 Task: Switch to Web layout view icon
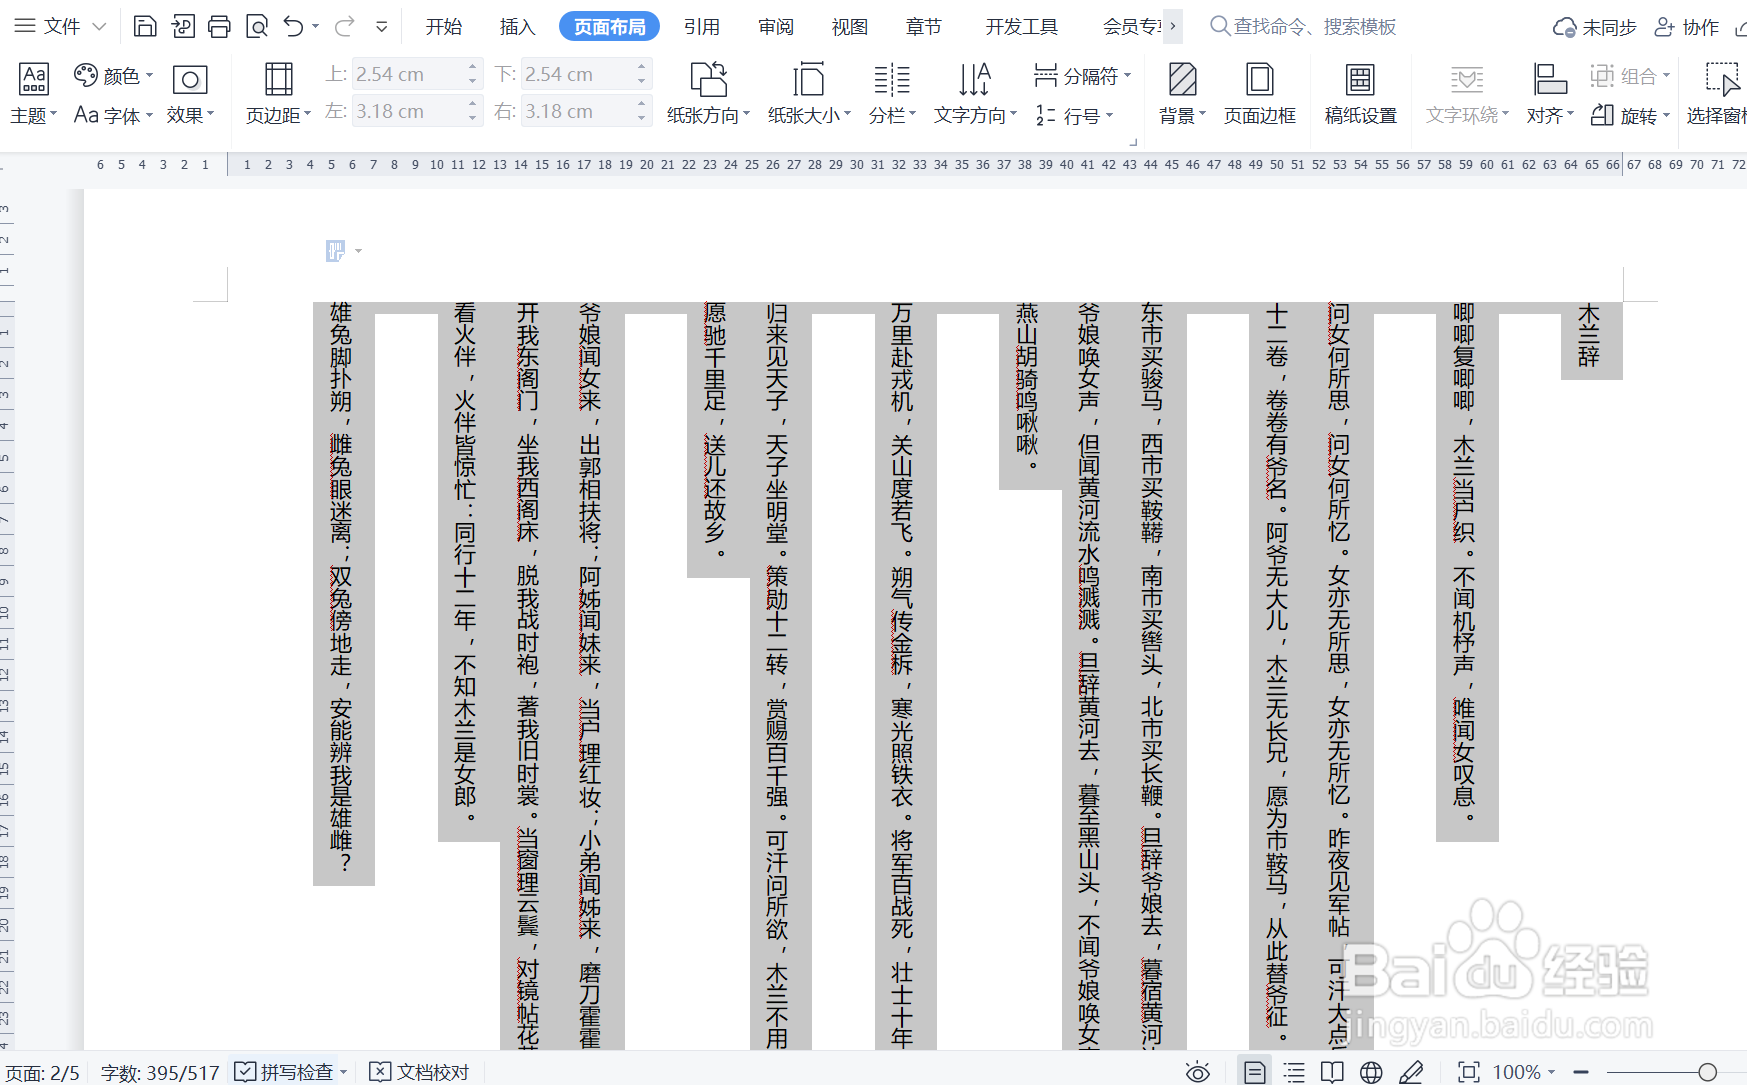click(x=1371, y=1072)
